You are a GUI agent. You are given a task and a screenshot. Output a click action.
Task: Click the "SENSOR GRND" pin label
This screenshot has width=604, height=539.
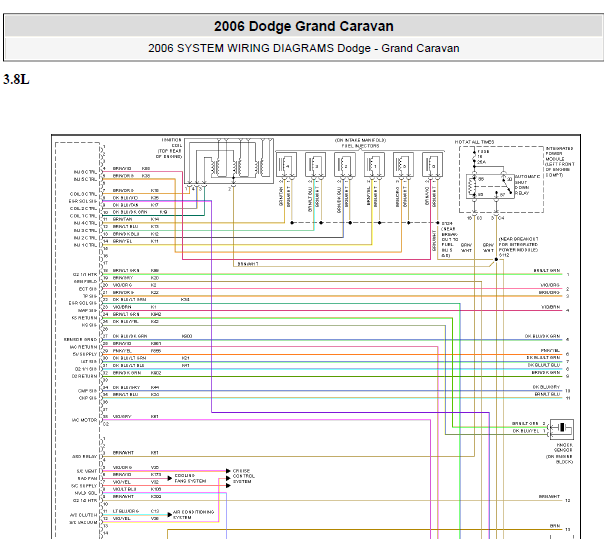tap(81, 339)
